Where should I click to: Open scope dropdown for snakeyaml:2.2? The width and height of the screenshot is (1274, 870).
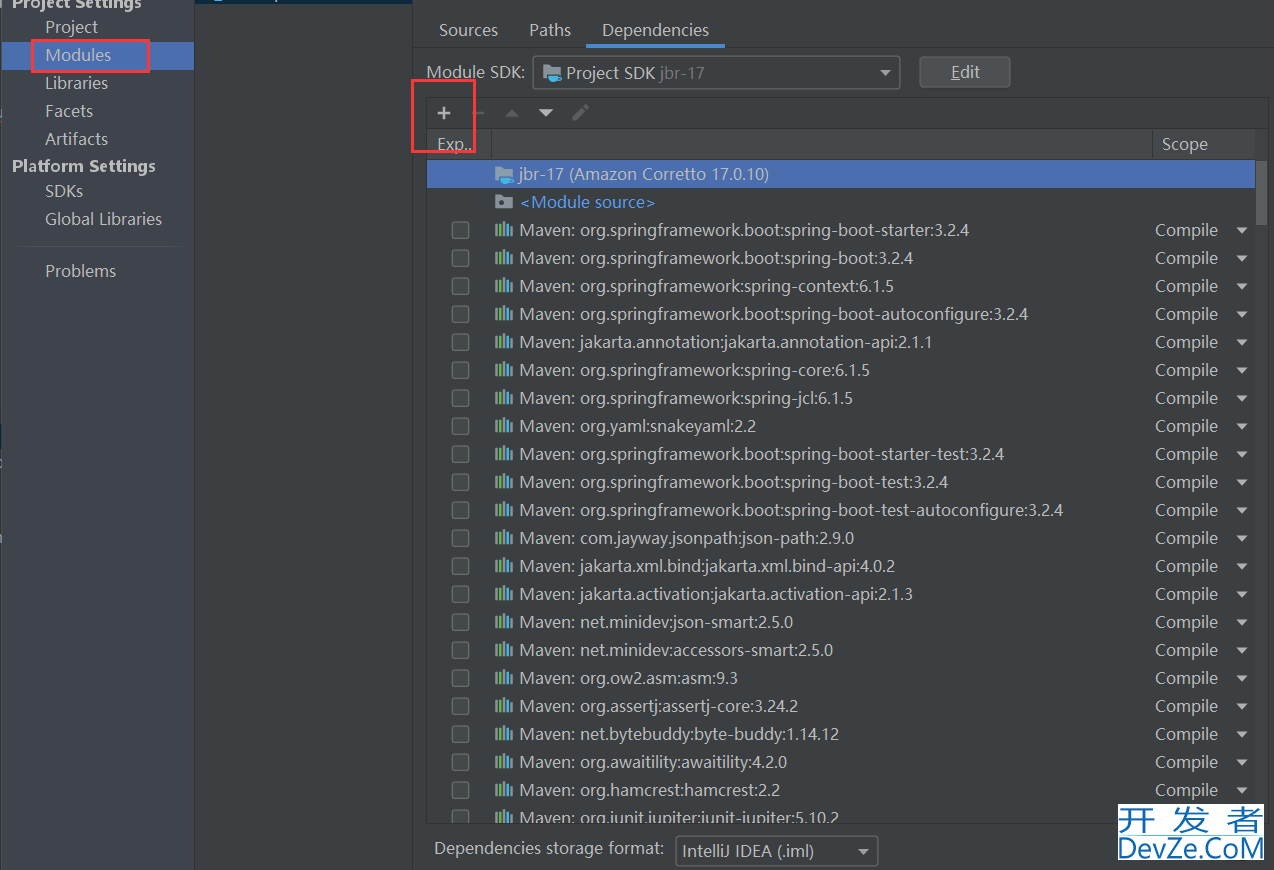(x=1242, y=426)
